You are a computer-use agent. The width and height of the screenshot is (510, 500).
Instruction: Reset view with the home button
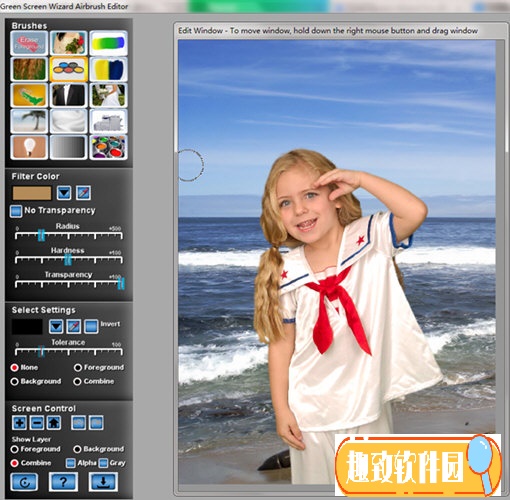tap(54, 423)
